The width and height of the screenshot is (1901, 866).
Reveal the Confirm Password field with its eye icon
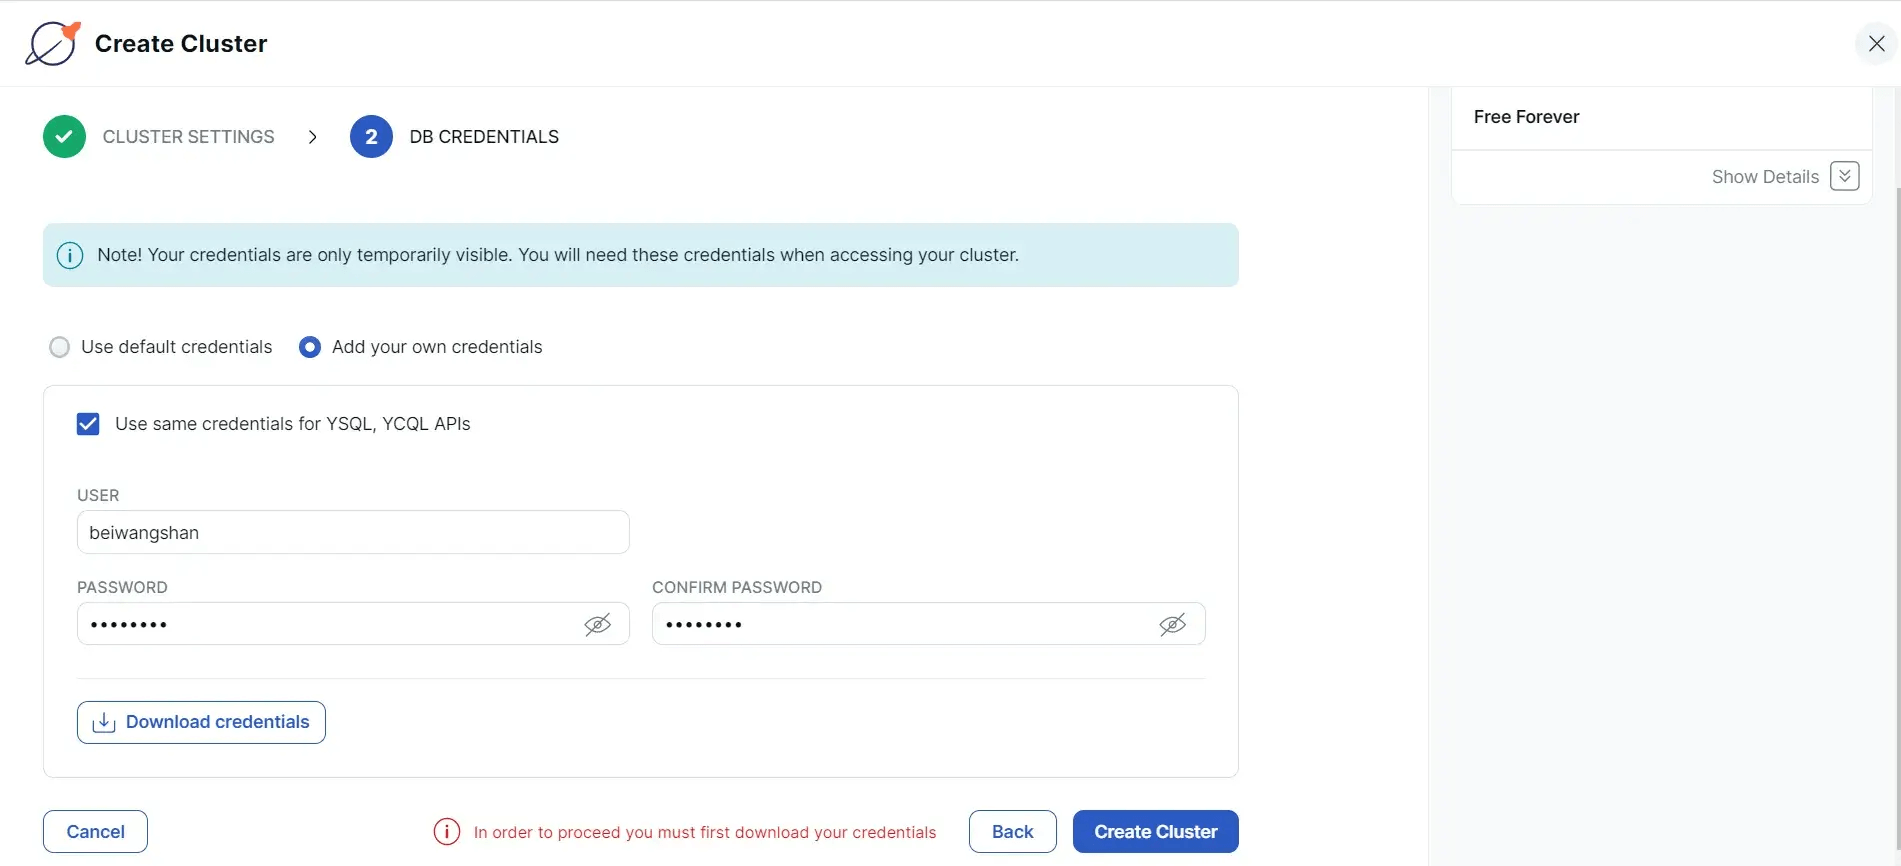1173,625
